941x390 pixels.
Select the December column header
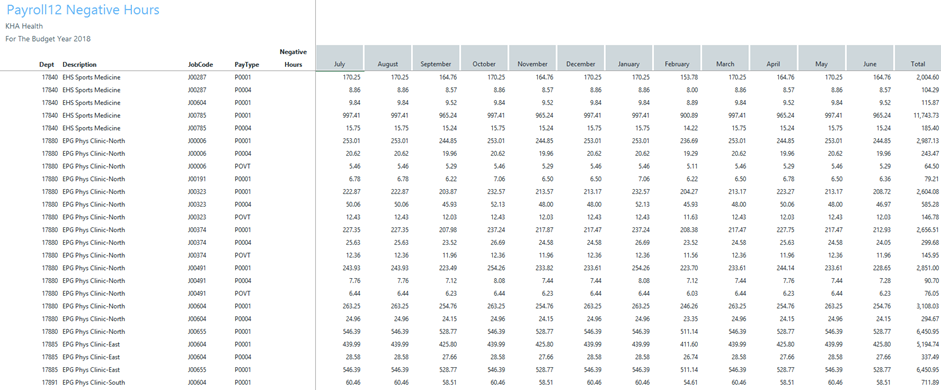click(x=581, y=58)
